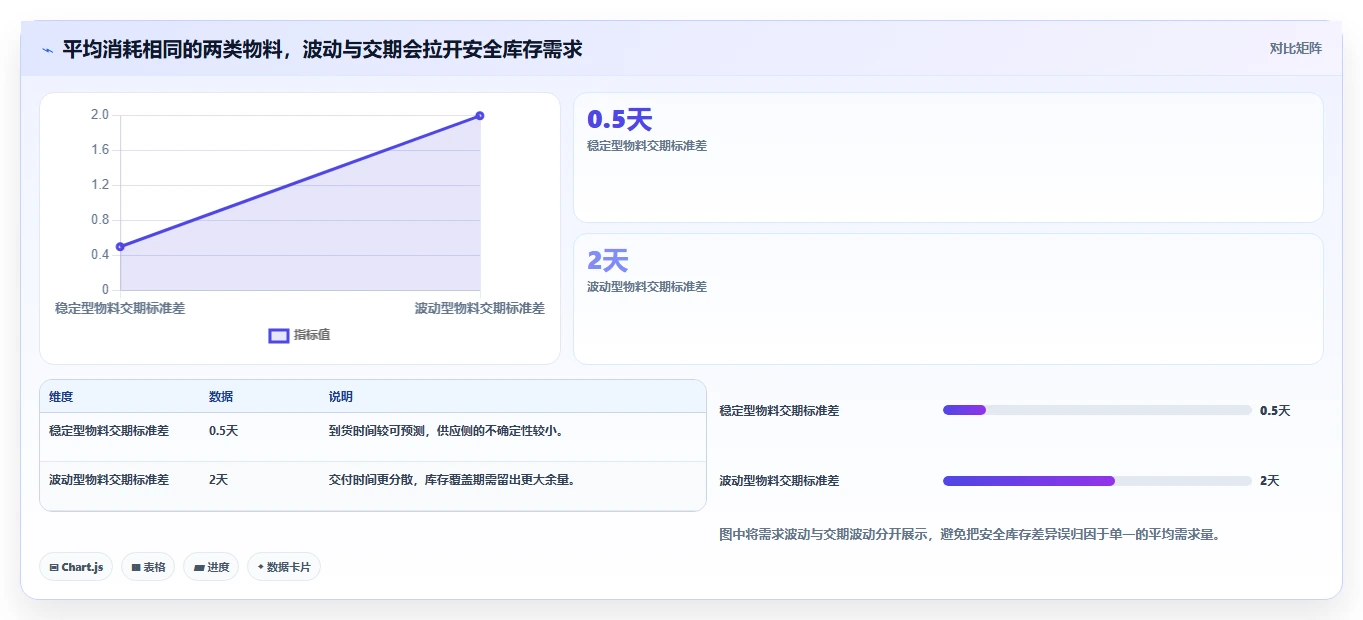Click description 交付时间更分散，库存覆盖期需留出更大余量。
1363x620 pixels.
pyautogui.click(x=453, y=480)
